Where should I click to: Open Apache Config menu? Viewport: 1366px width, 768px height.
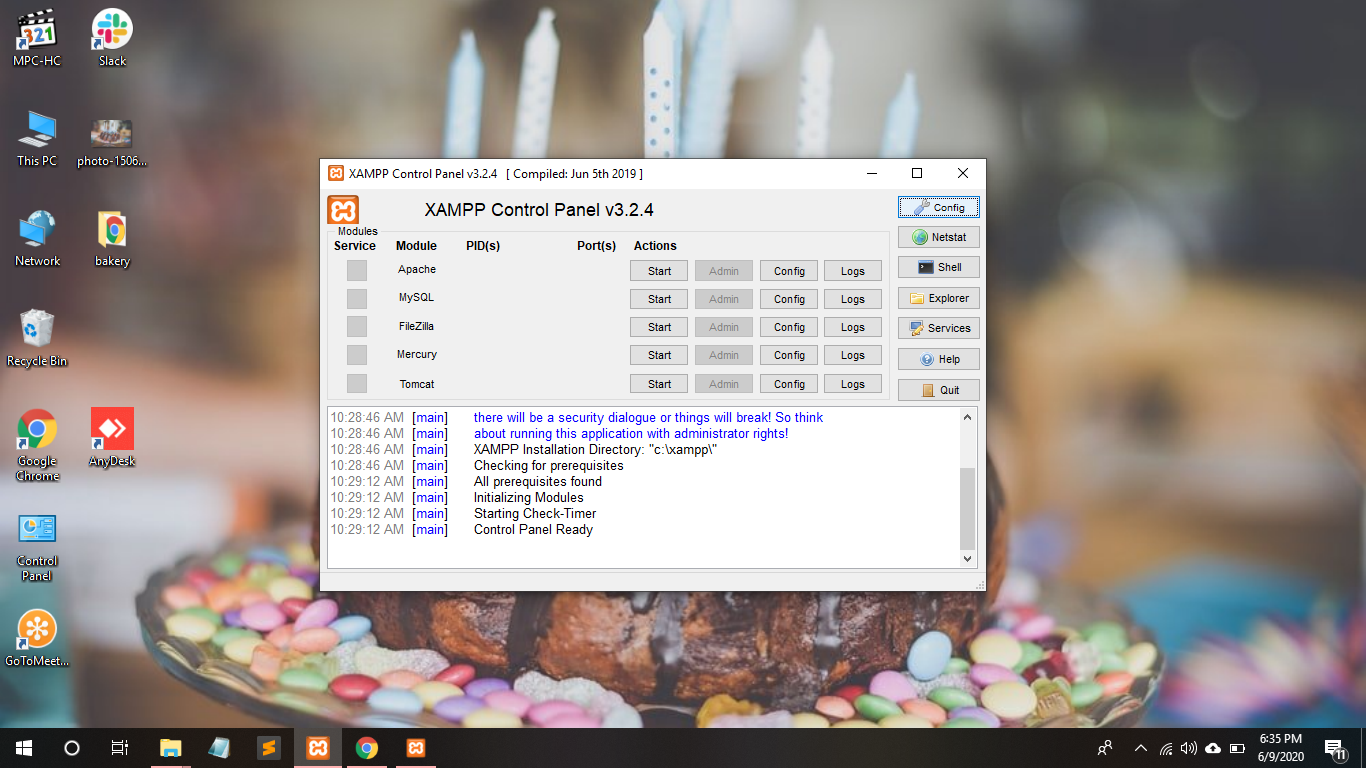[x=789, y=271]
